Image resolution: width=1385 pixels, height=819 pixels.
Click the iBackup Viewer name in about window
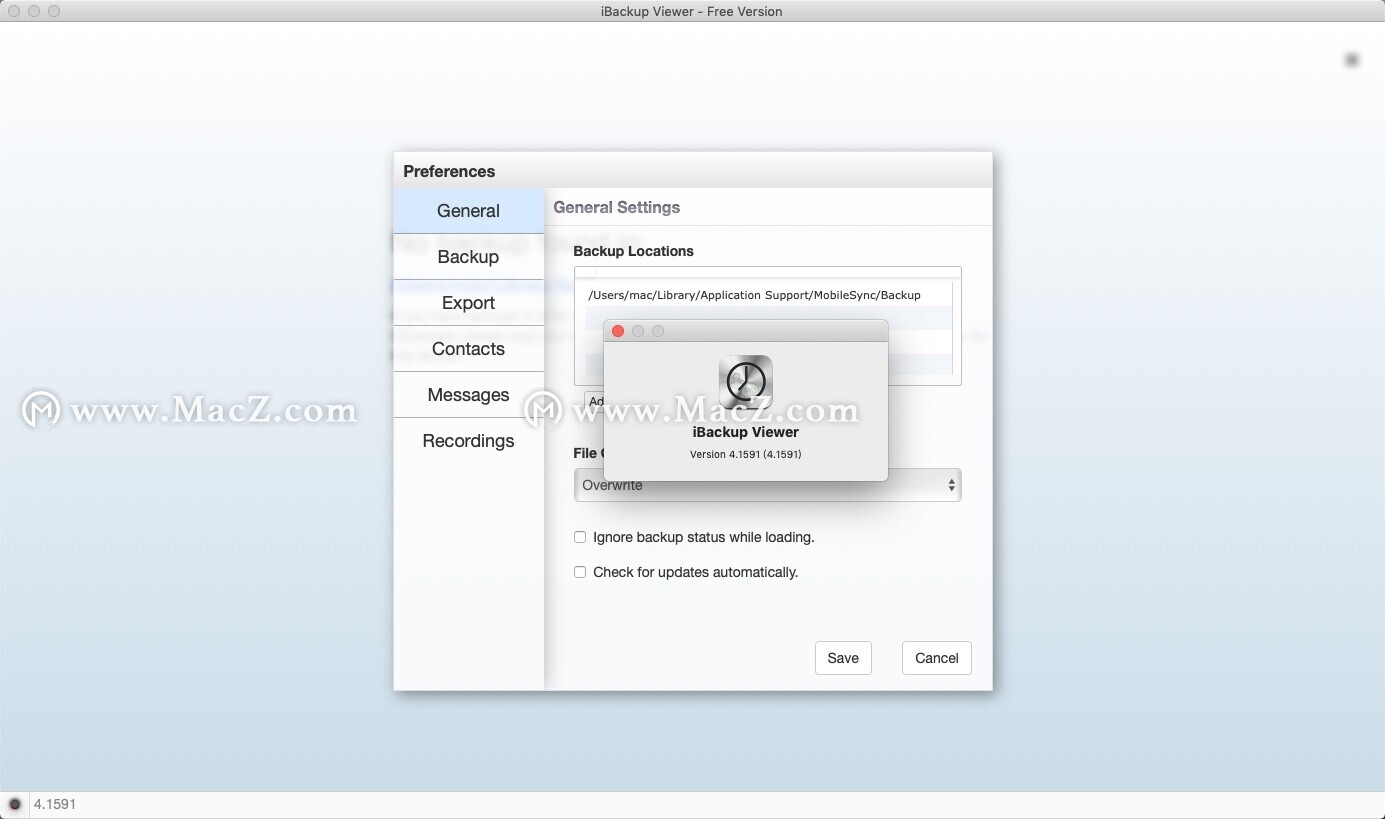pos(746,432)
